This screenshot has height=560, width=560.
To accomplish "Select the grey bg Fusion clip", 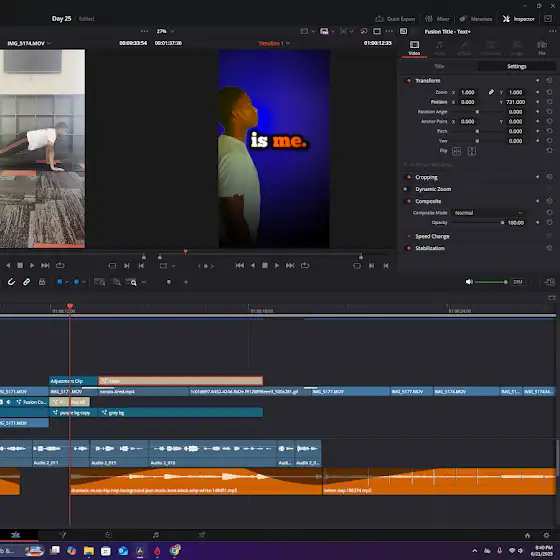I will 181,412.
